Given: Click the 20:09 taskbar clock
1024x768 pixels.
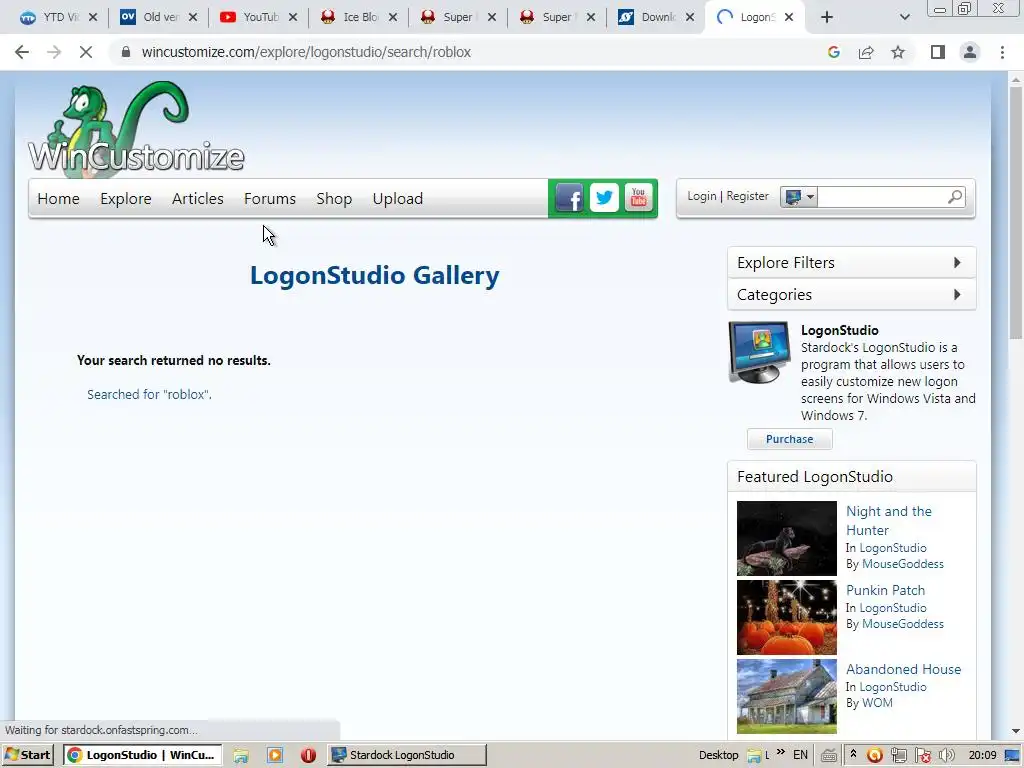Looking at the screenshot, I should (982, 755).
